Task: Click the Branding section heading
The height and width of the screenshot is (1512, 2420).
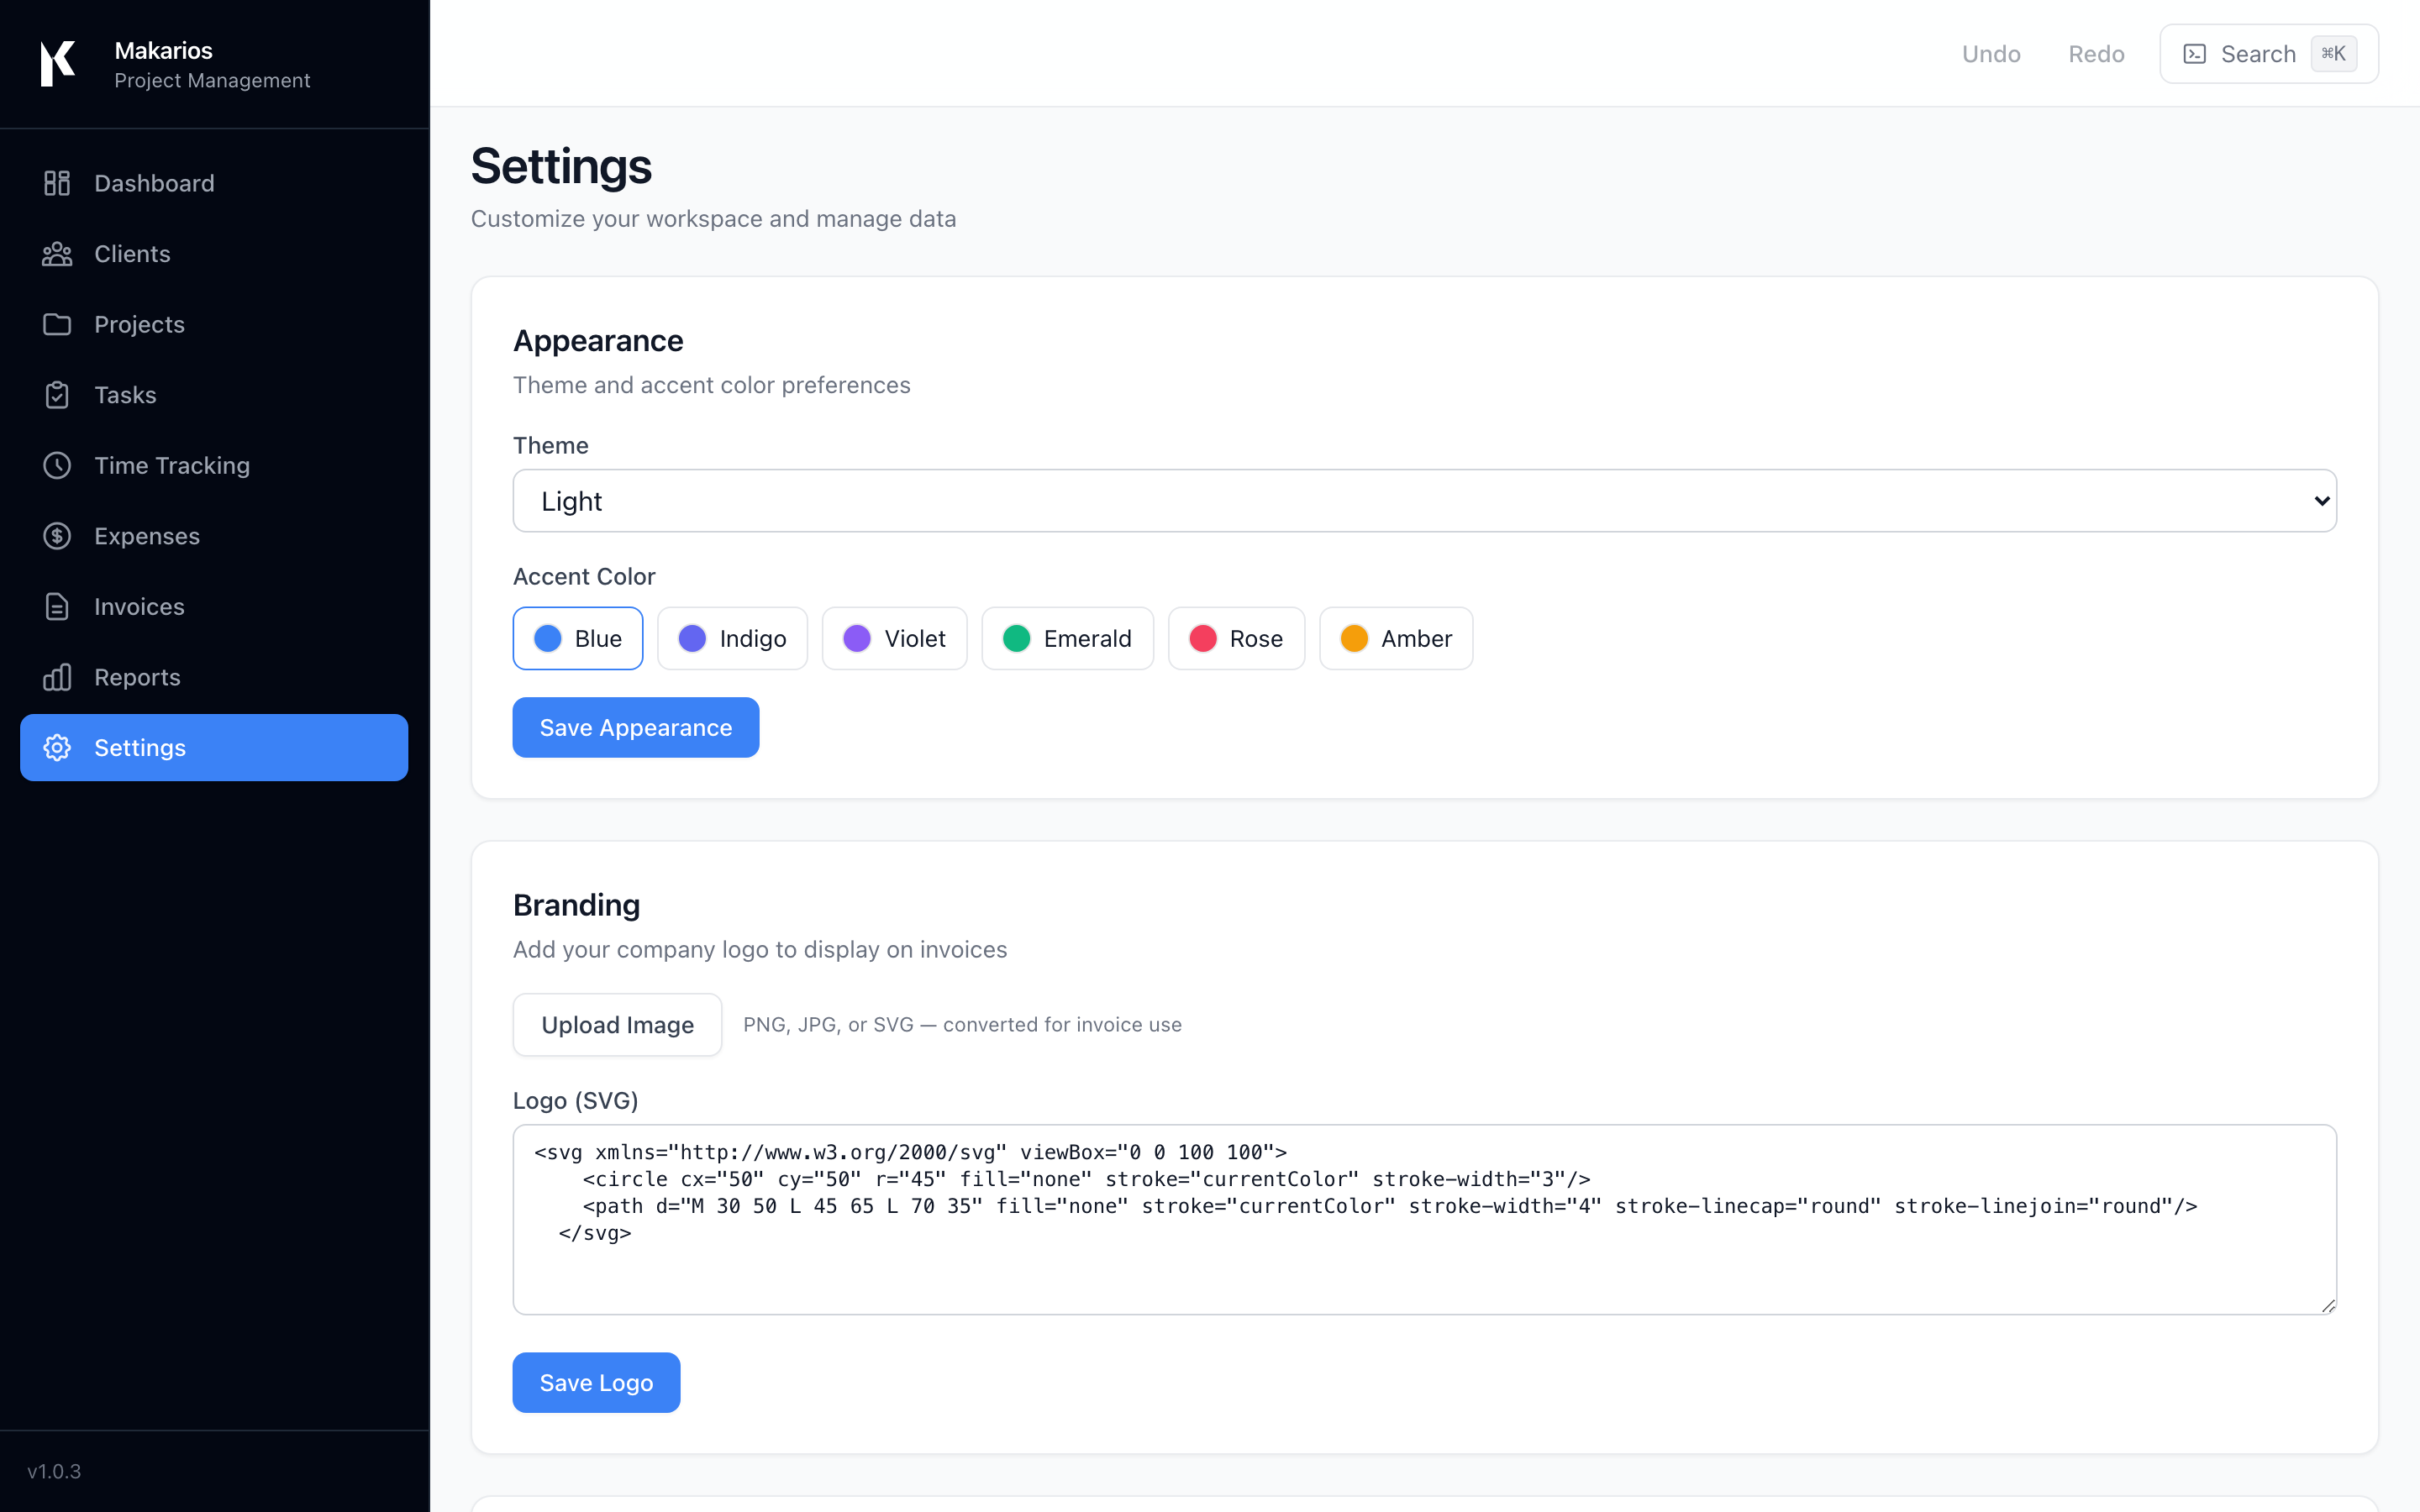Action: (x=576, y=905)
